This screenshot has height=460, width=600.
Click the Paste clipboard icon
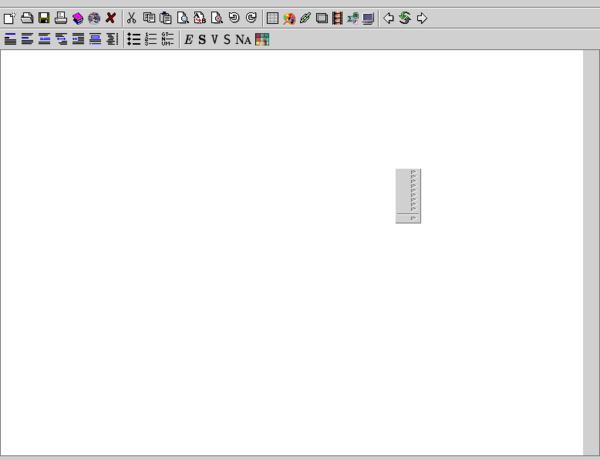point(166,18)
